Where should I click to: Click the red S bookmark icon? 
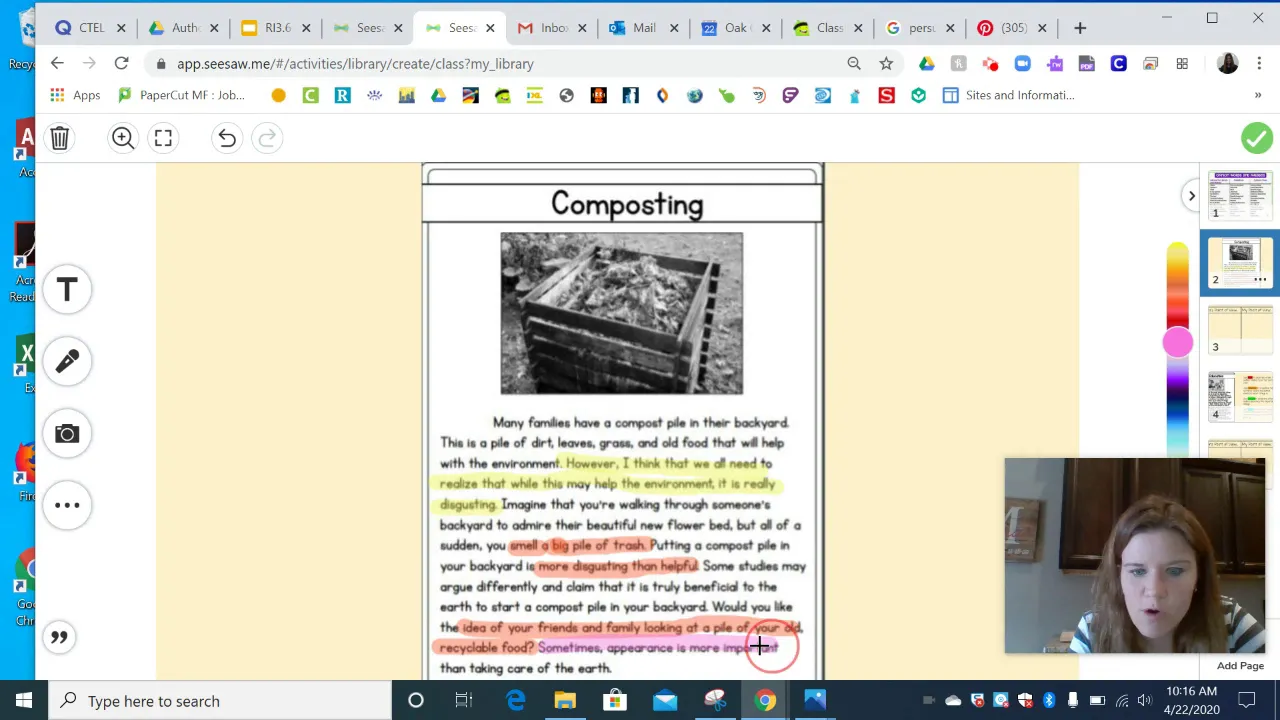coord(886,95)
